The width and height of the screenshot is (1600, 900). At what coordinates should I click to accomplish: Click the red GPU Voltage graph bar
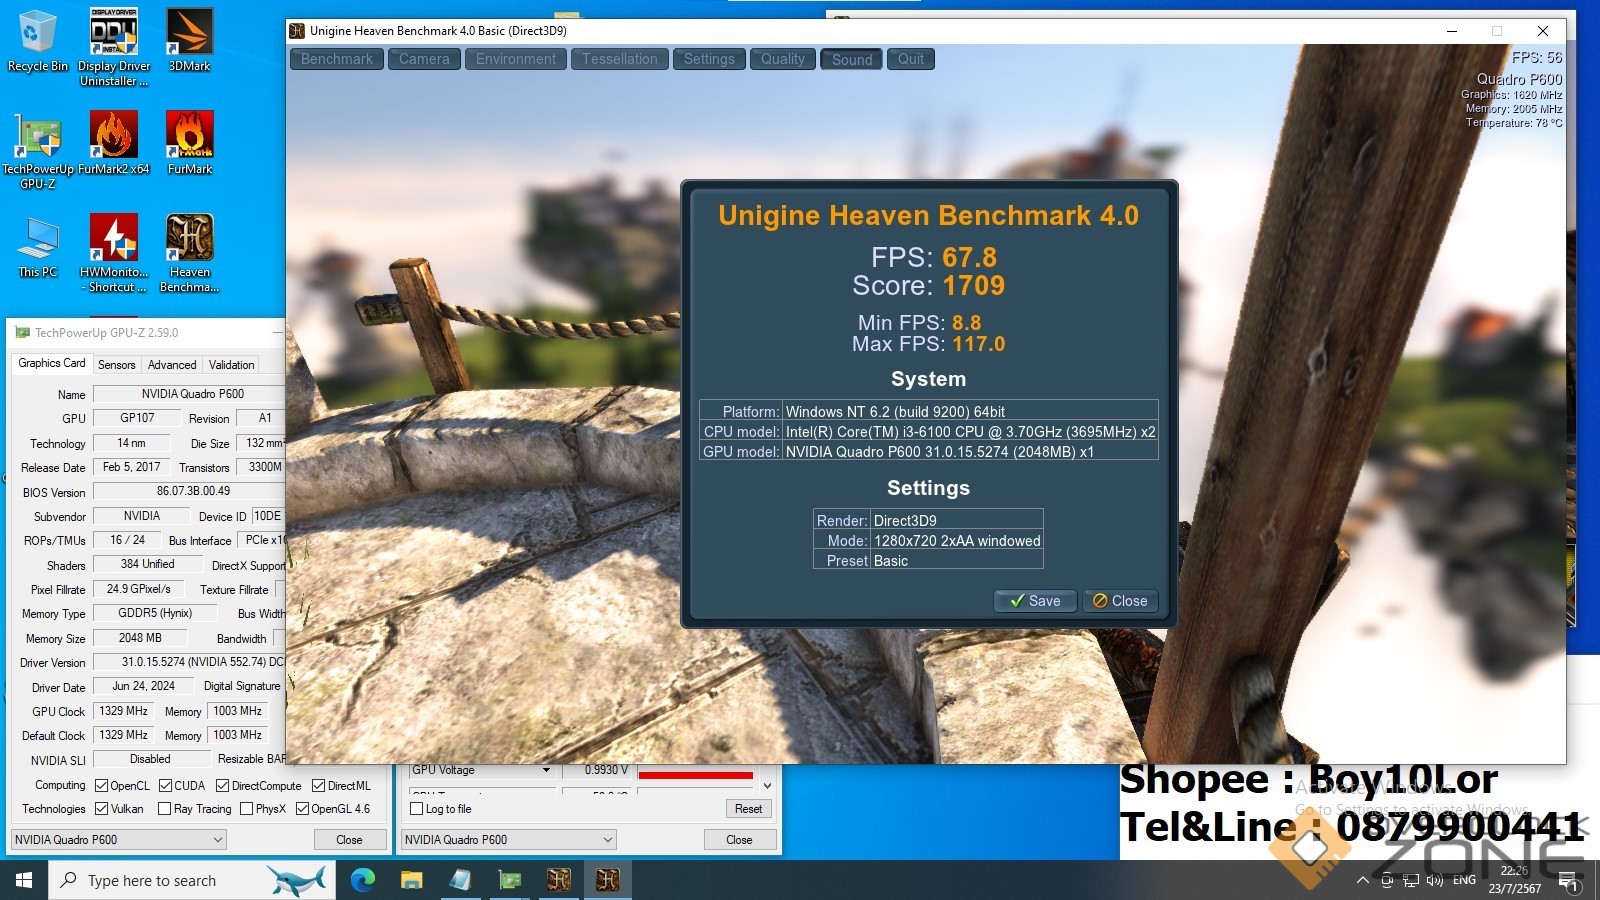[x=696, y=774]
